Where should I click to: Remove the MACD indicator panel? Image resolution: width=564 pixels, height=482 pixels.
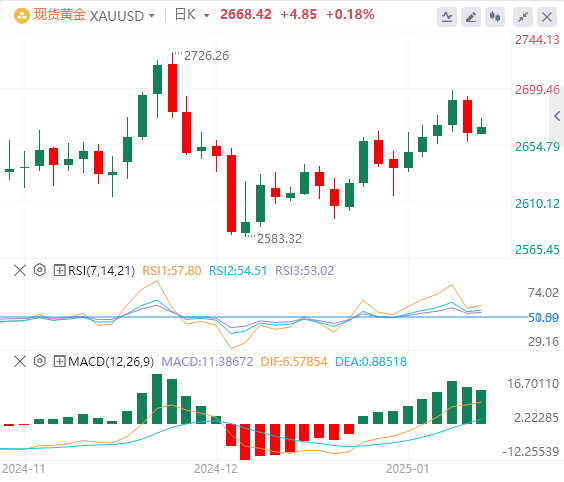pos(20,361)
